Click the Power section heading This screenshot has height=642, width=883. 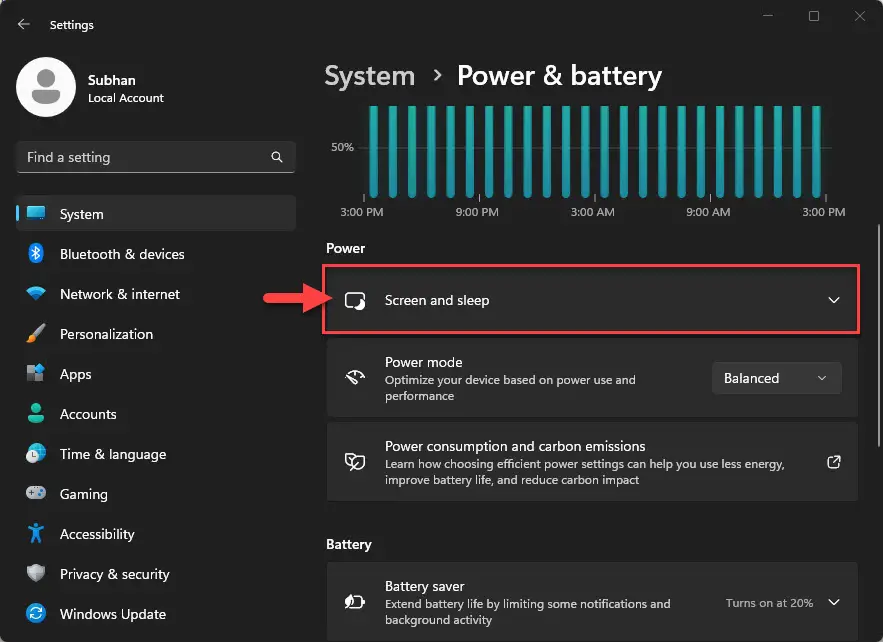(345, 248)
